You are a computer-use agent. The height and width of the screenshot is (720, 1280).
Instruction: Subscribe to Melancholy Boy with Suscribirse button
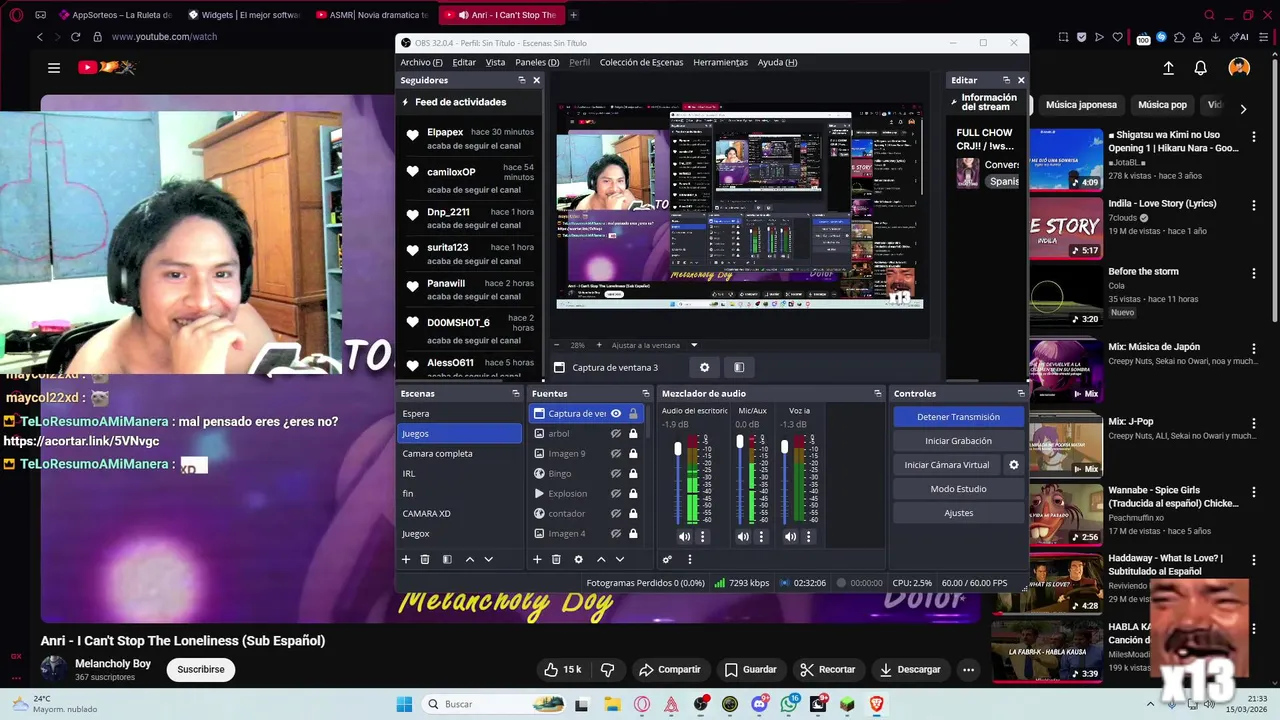201,669
